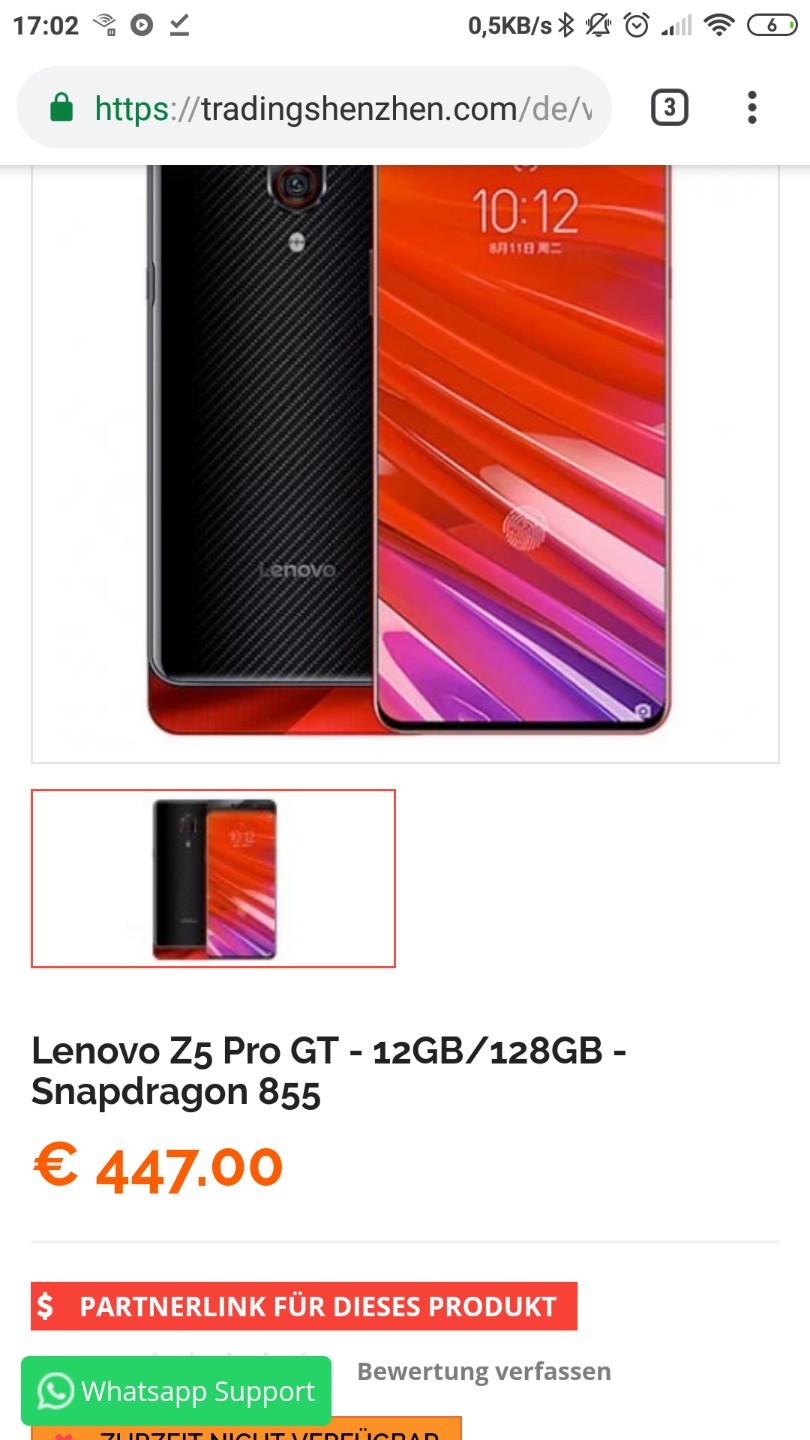Tap the Whatsapp Support button label
This screenshot has width=810, height=1440.
tap(198, 1391)
